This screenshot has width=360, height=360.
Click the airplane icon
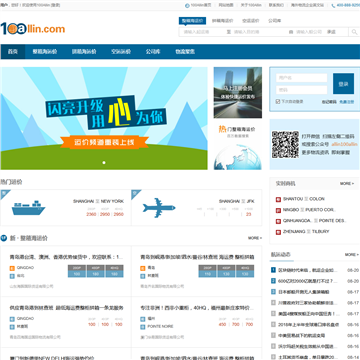point(159,208)
